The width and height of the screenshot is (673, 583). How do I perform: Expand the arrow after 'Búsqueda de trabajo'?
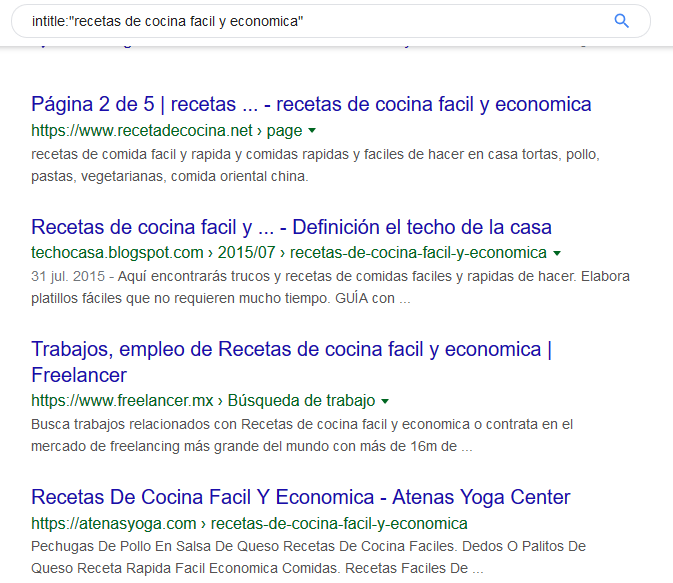(385, 401)
